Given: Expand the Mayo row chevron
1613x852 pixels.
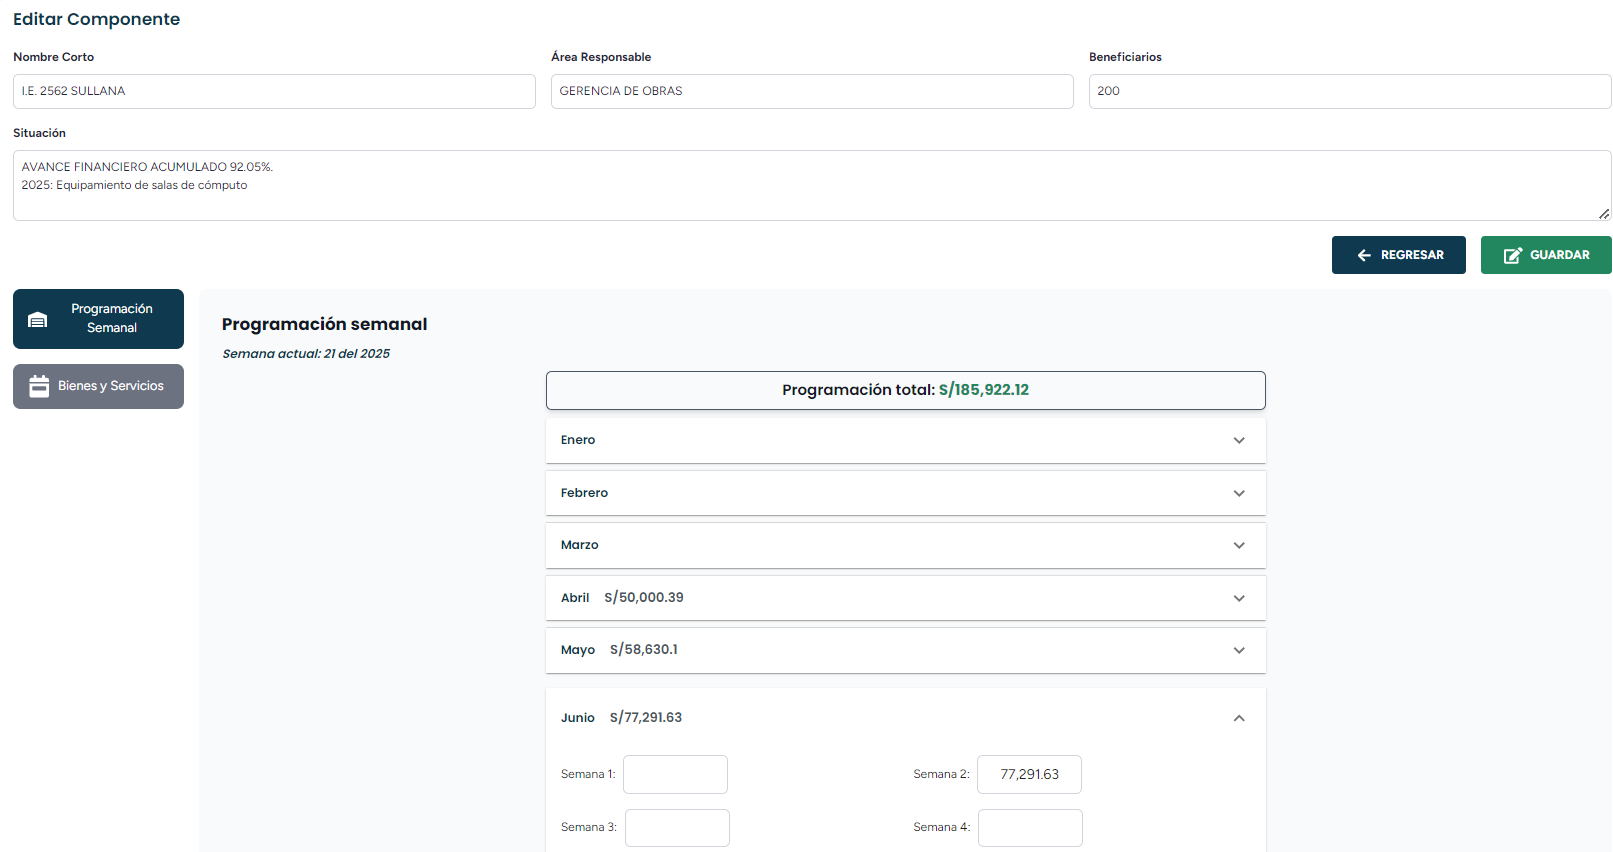Looking at the screenshot, I should coord(1239,651).
